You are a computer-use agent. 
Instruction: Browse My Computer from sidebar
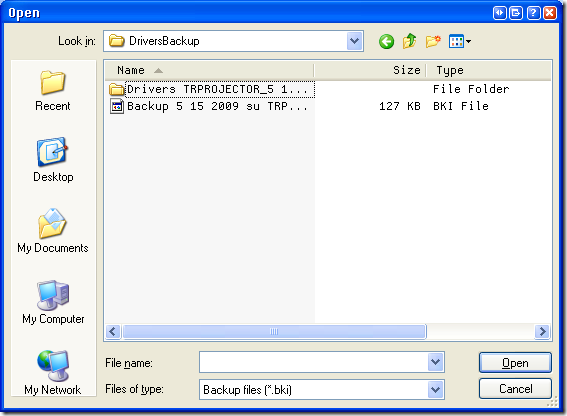pyautogui.click(x=53, y=302)
